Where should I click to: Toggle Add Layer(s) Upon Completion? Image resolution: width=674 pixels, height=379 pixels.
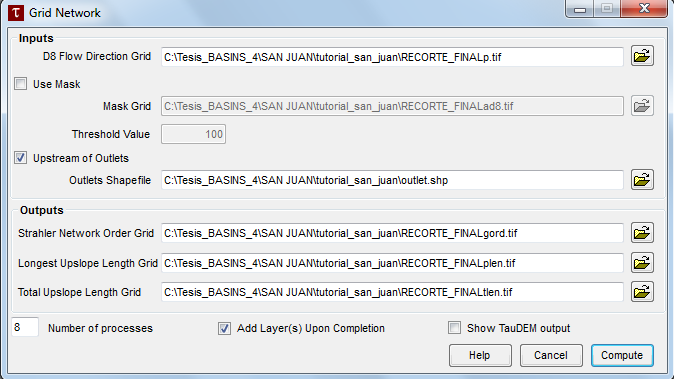[224, 328]
